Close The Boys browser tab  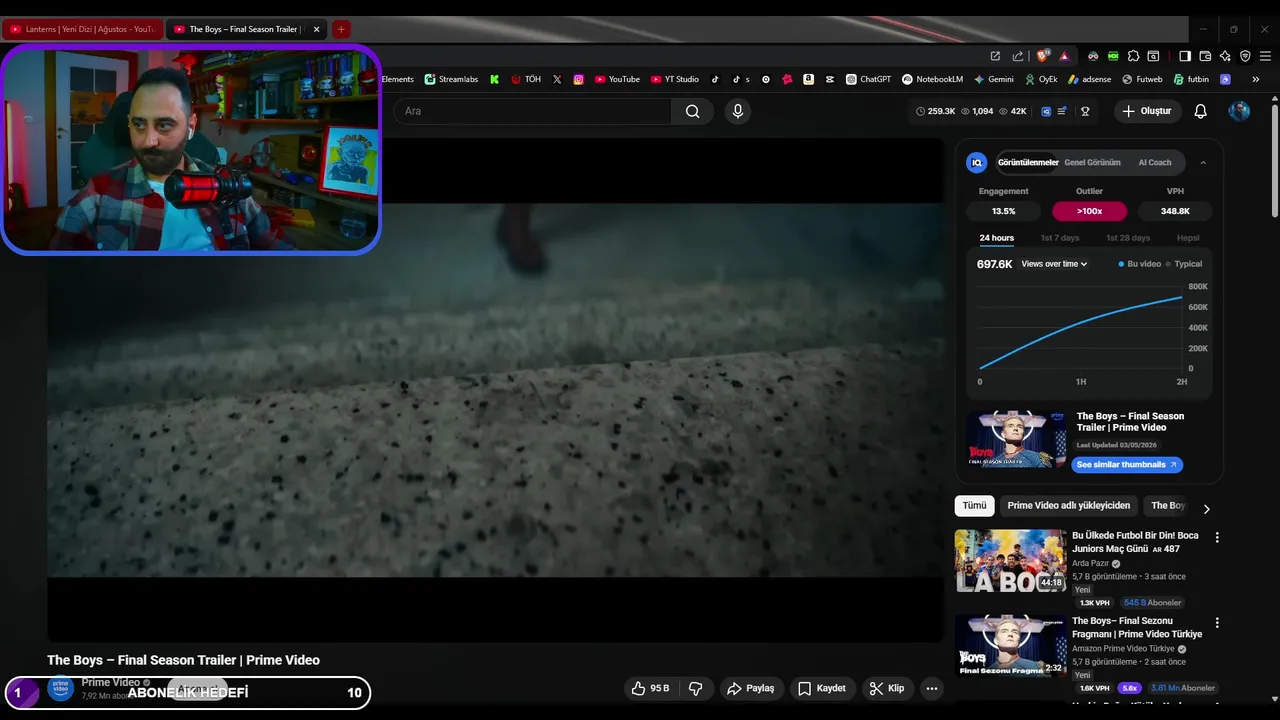click(x=316, y=29)
